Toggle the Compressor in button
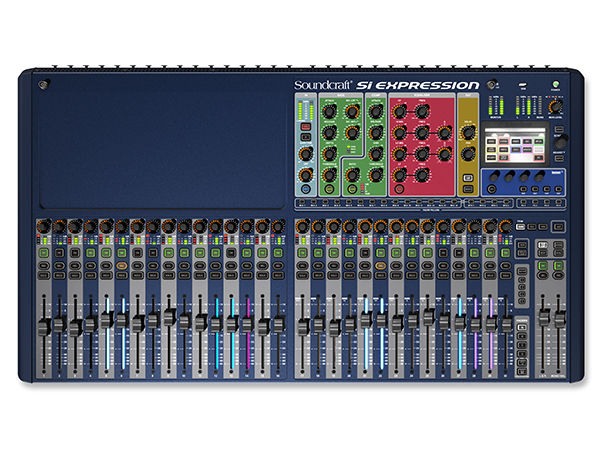 [x=352, y=189]
